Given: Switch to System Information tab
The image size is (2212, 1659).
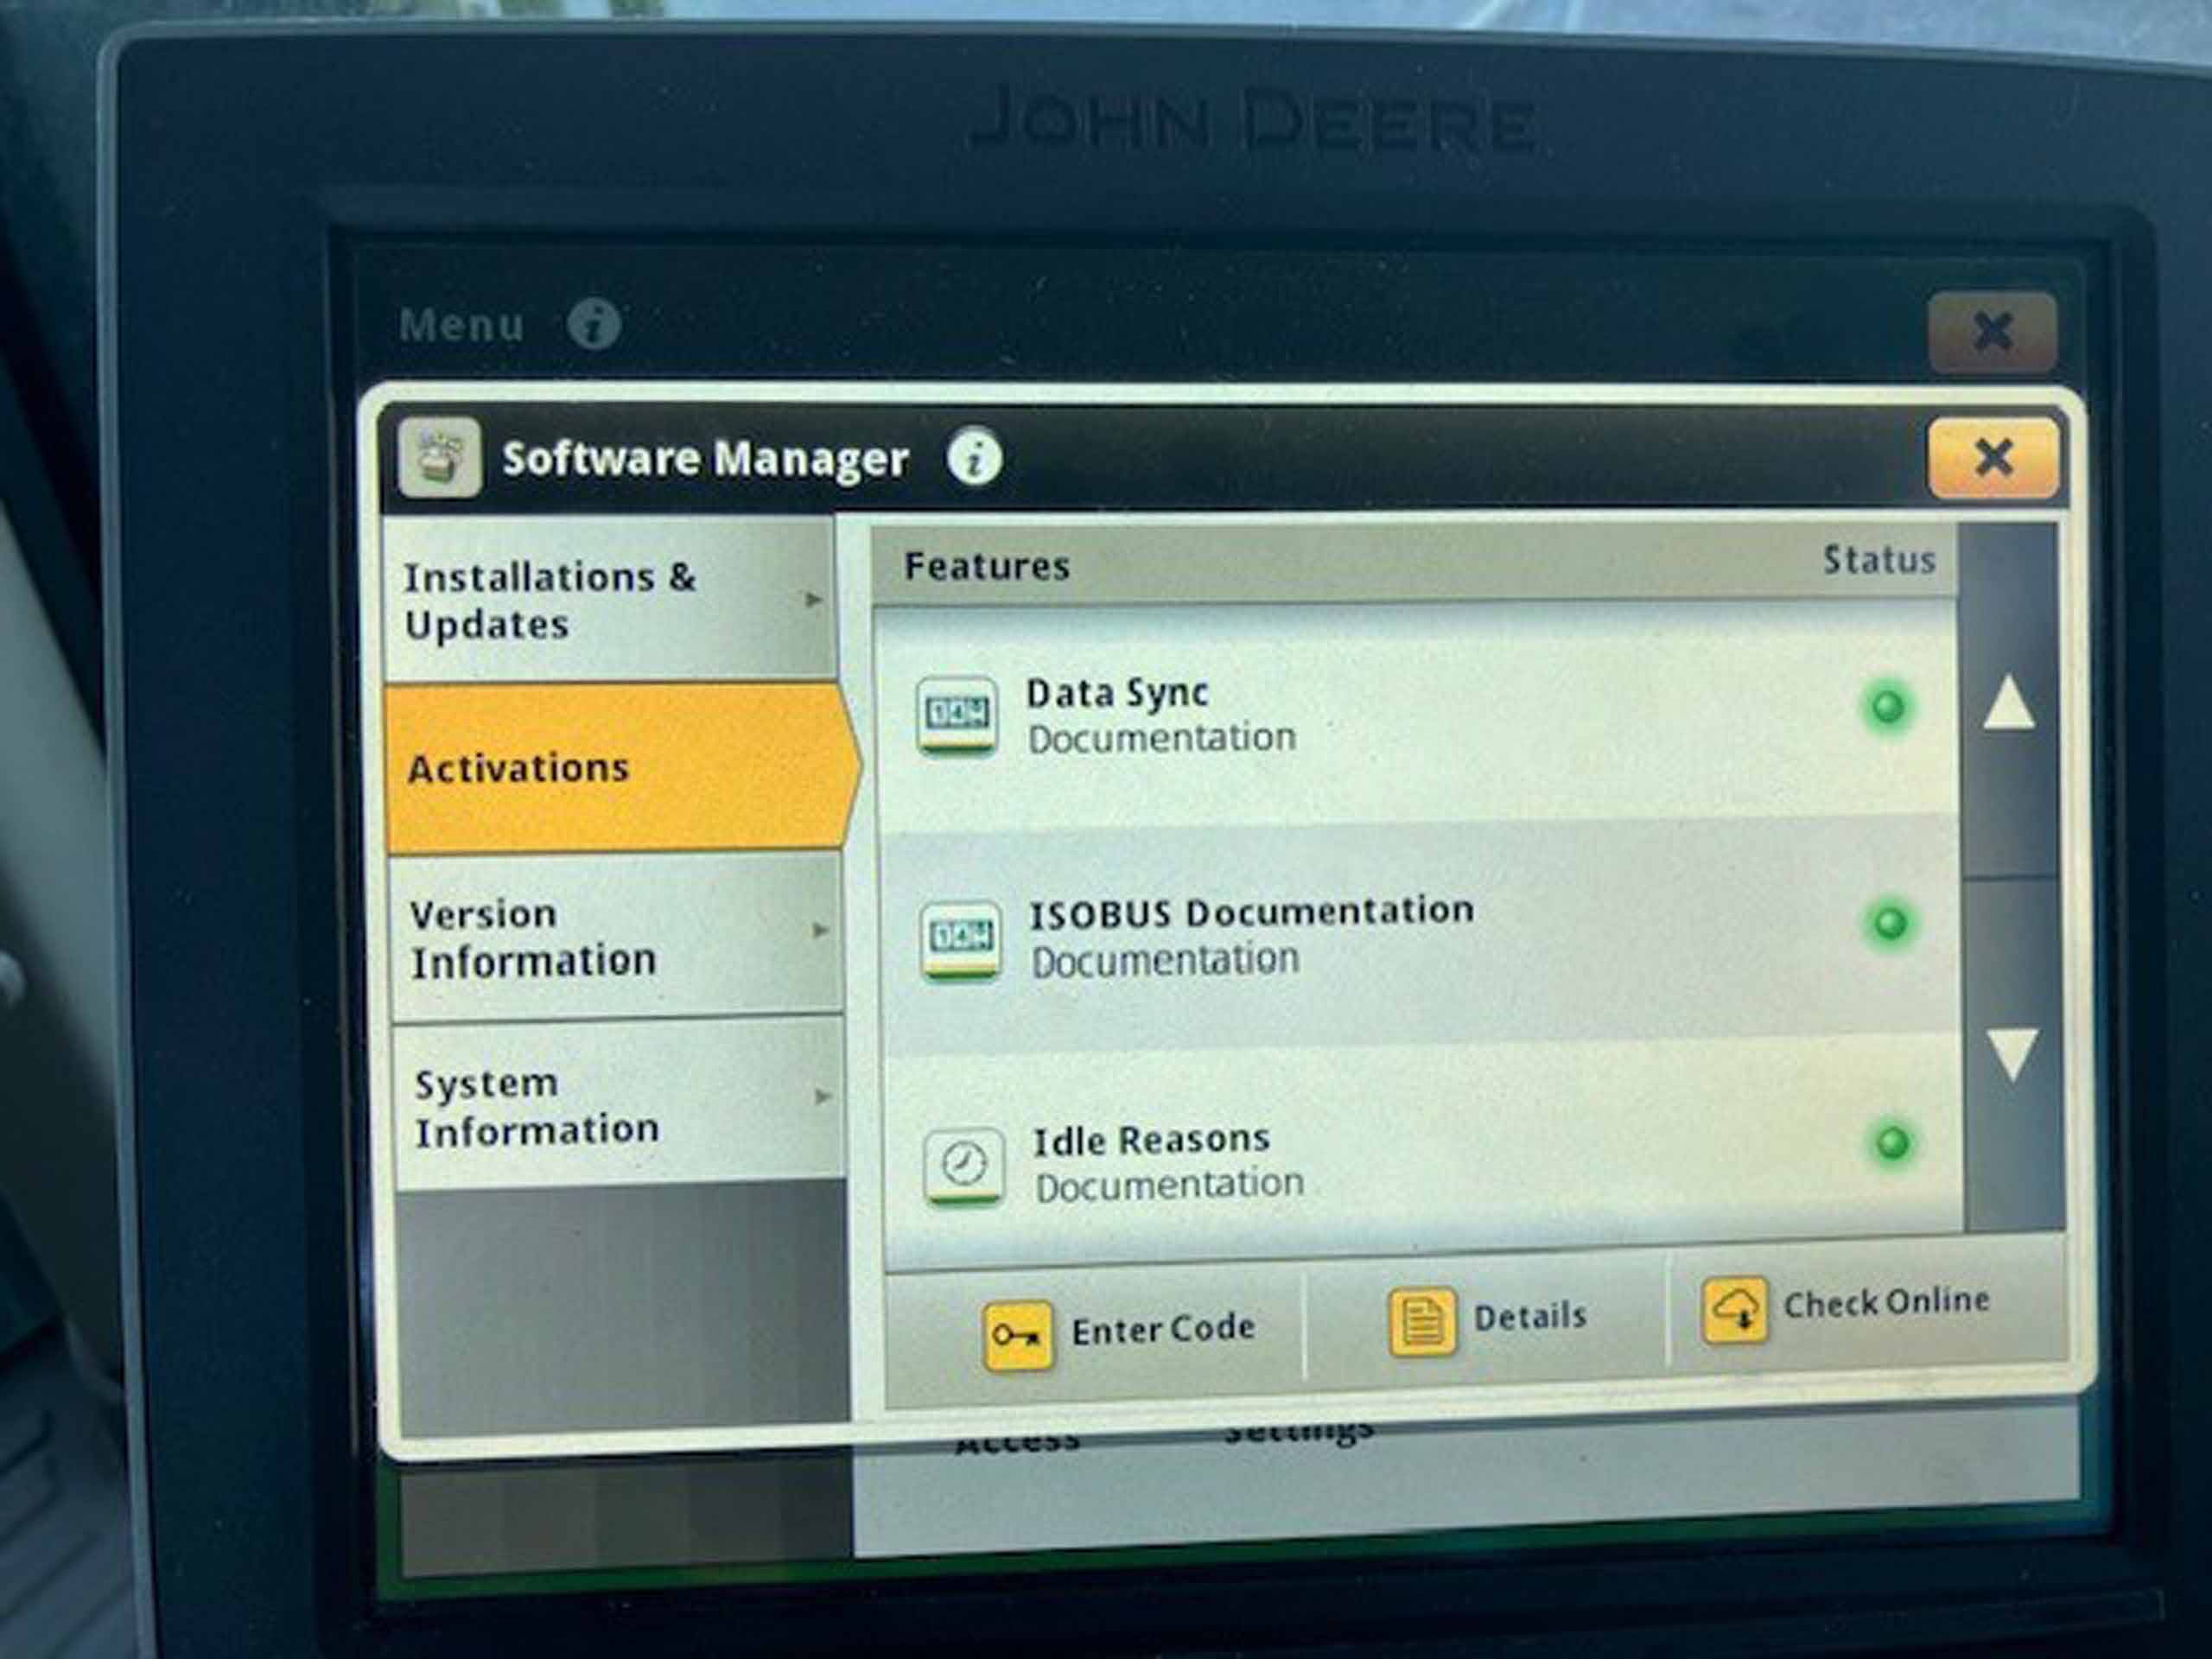Looking at the screenshot, I should click(x=619, y=1105).
